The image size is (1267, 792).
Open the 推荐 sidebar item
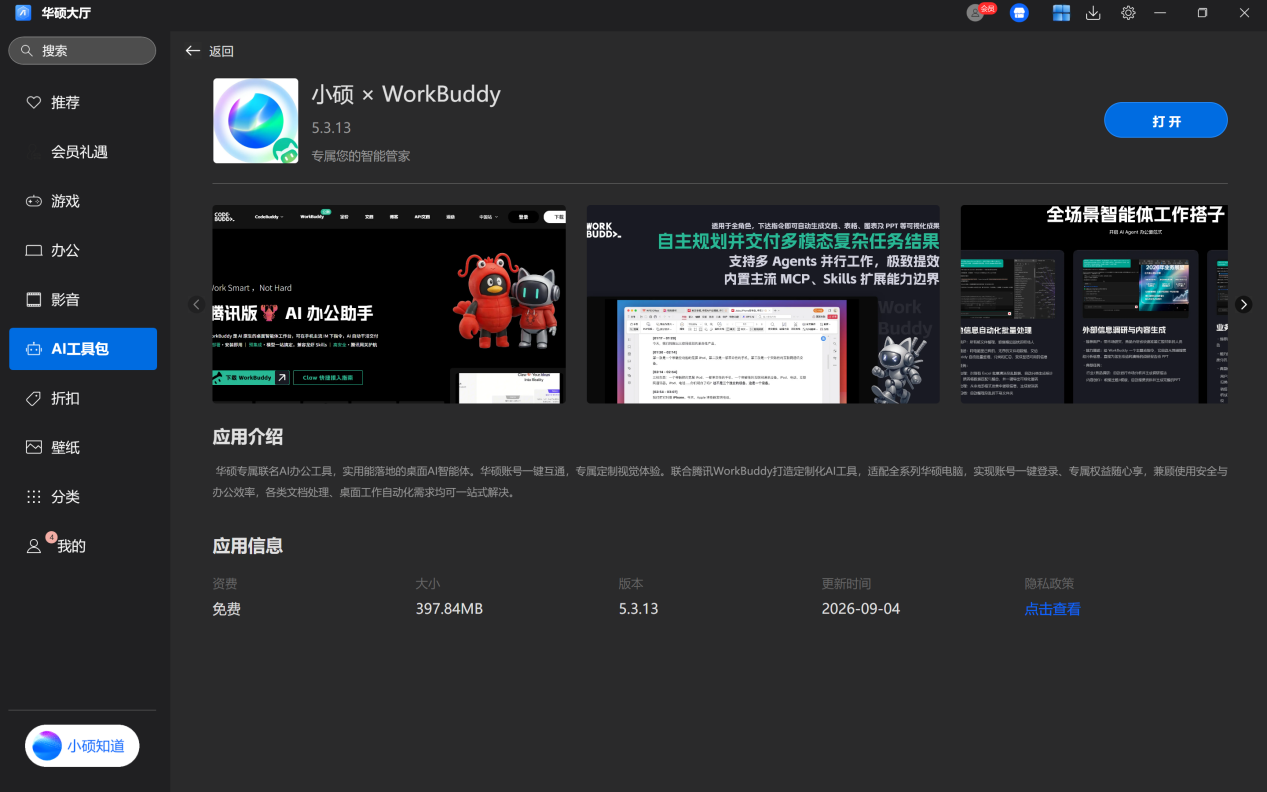pyautogui.click(x=83, y=102)
